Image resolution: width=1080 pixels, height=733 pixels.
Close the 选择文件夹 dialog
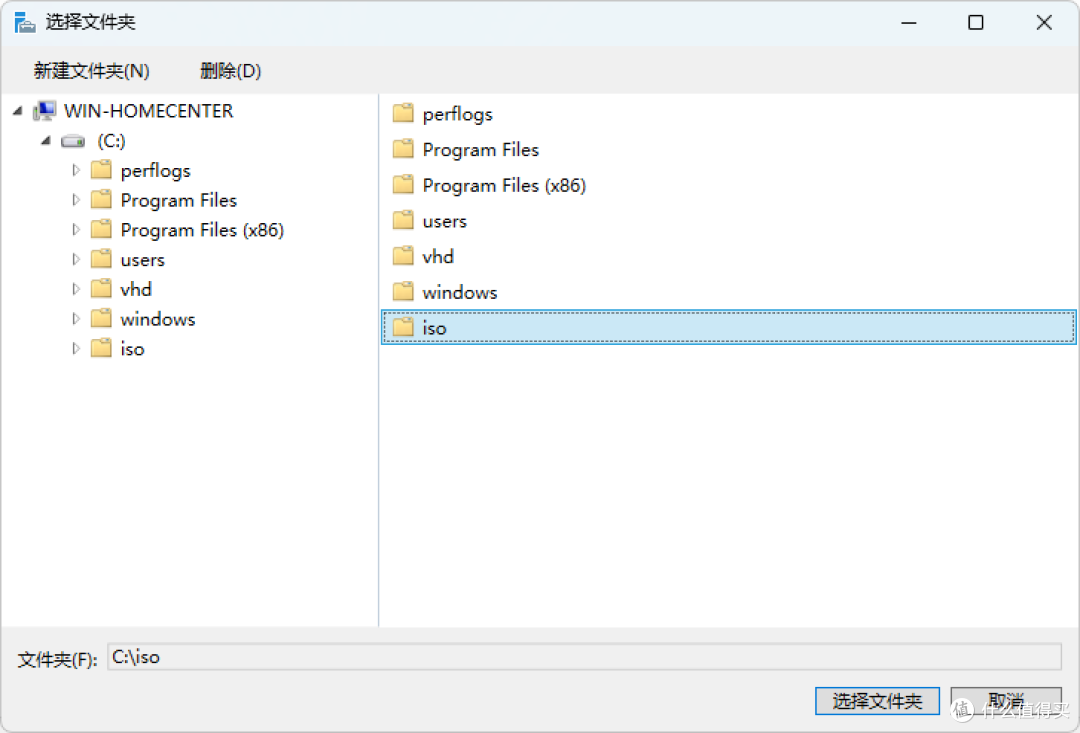(1044, 23)
